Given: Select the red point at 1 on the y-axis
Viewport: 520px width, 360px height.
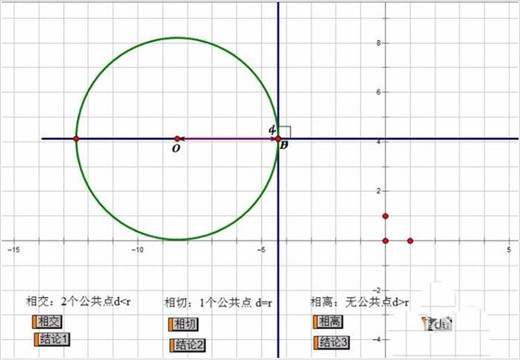Looking at the screenshot, I should click(385, 216).
